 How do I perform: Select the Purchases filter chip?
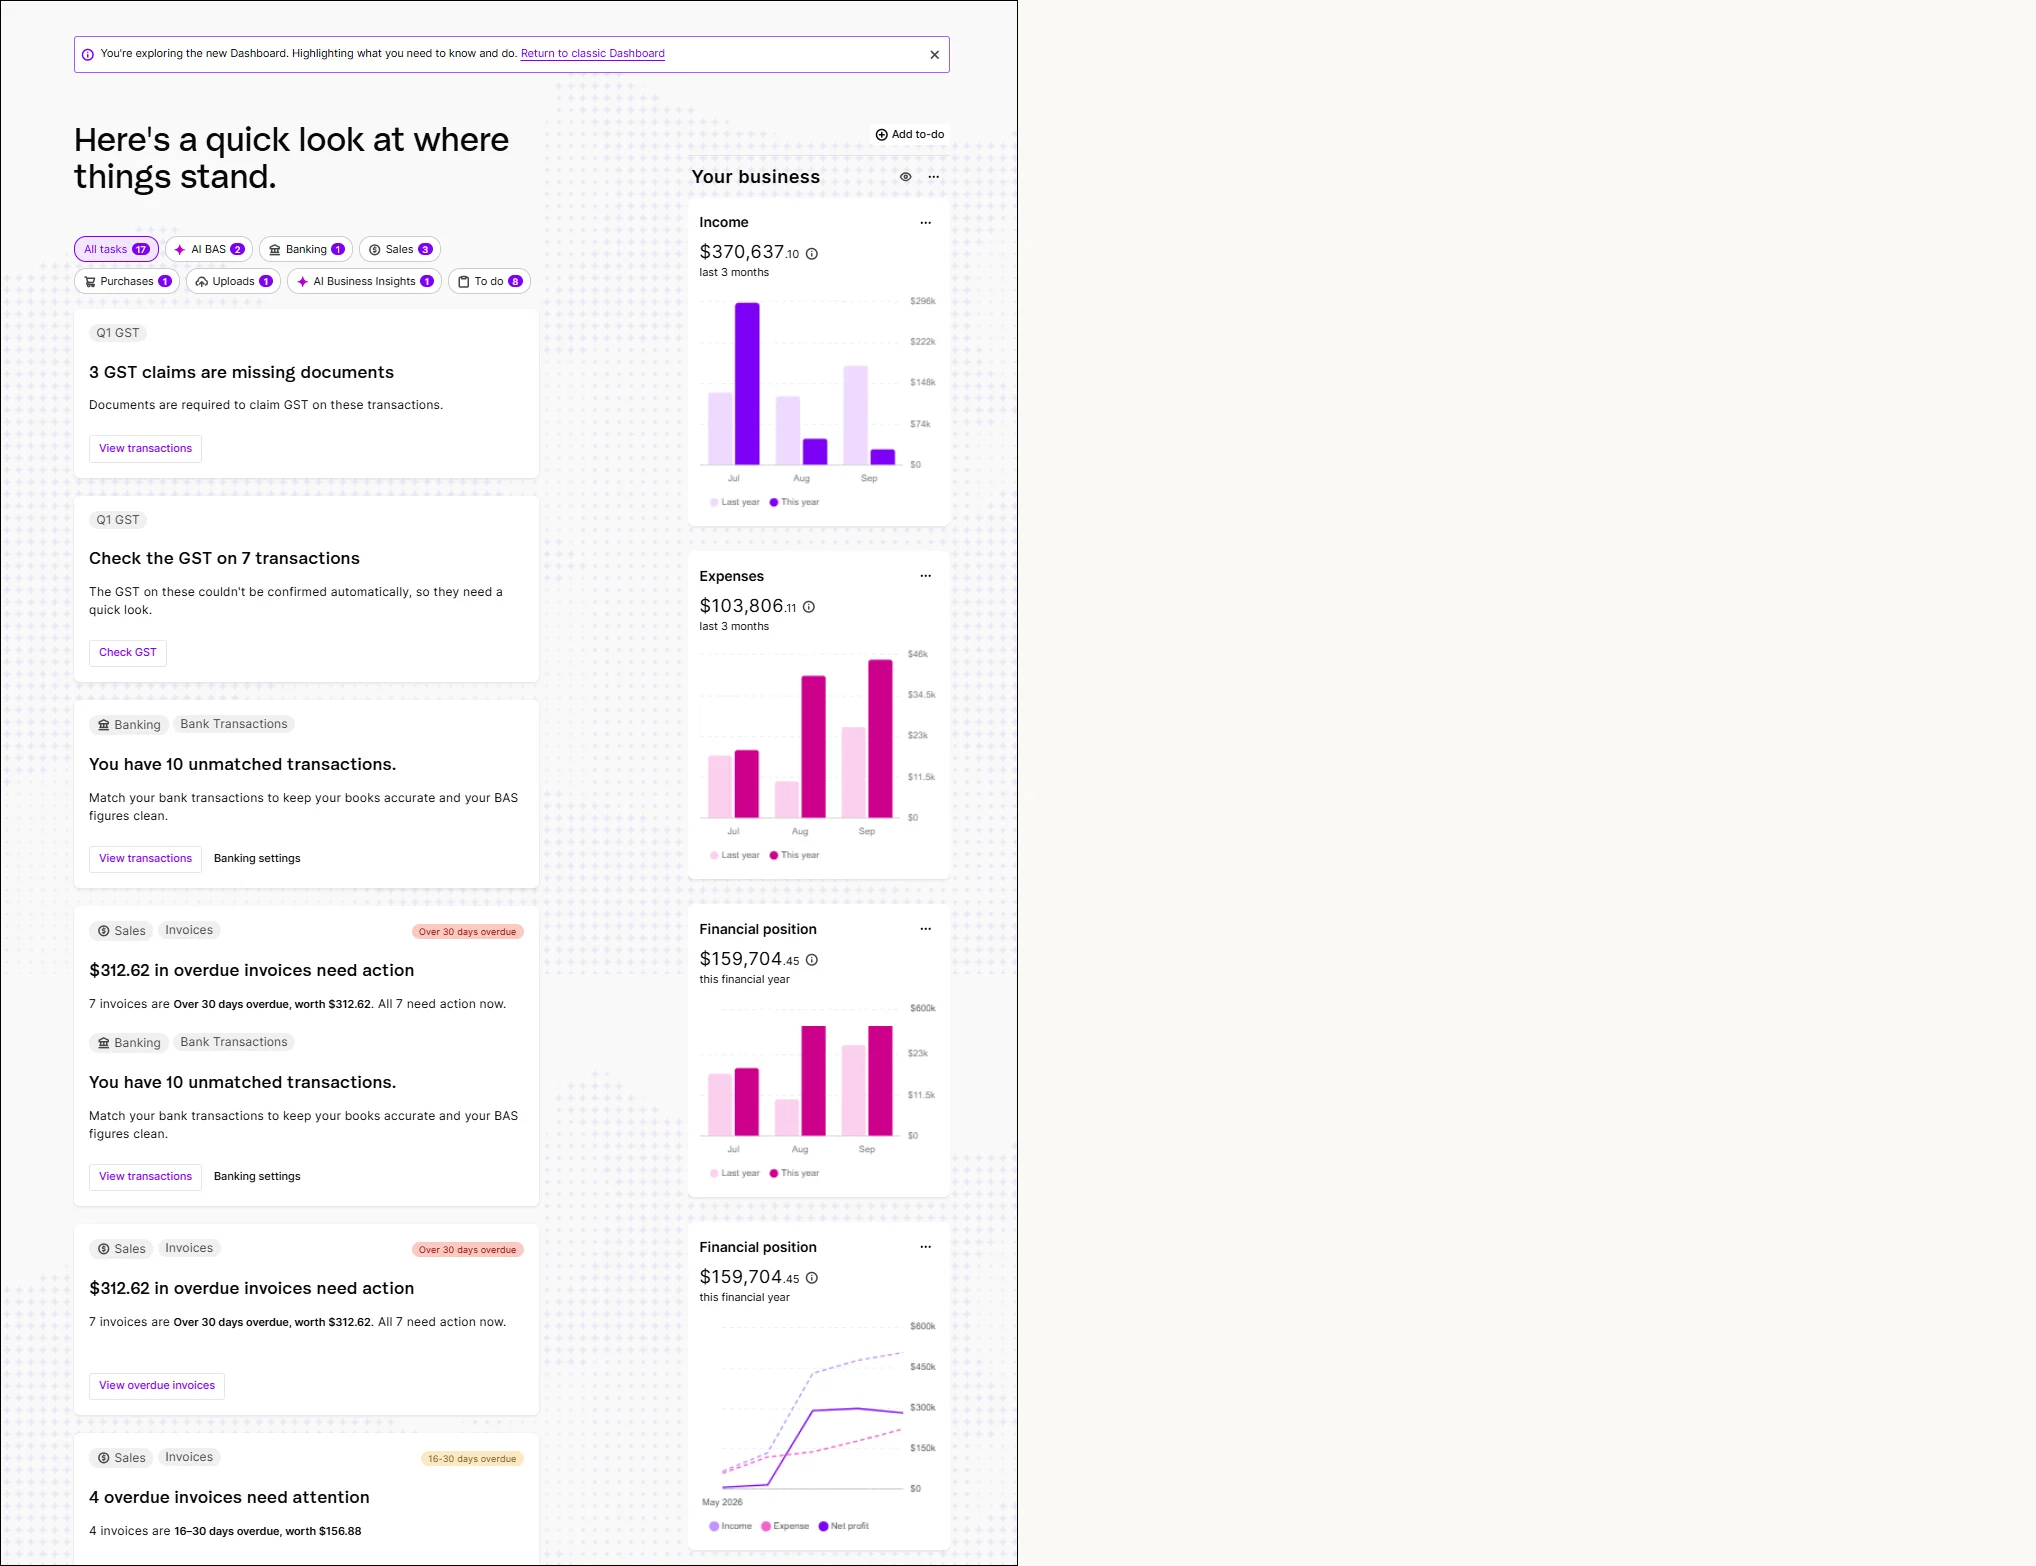[127, 281]
